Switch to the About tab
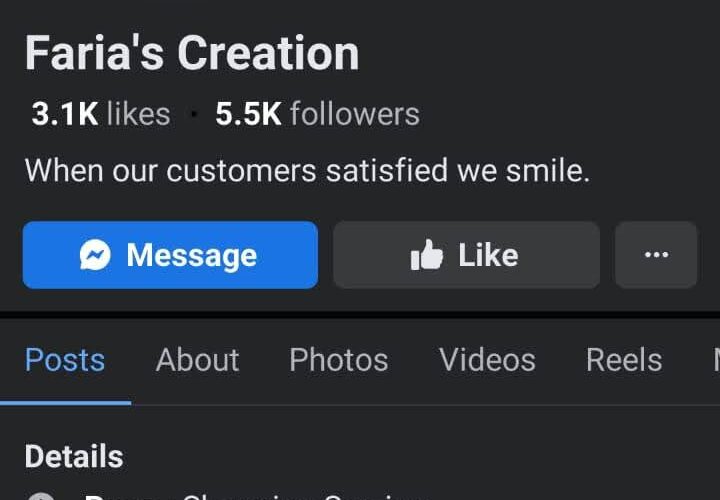Image resolution: width=720 pixels, height=500 pixels. coord(197,360)
